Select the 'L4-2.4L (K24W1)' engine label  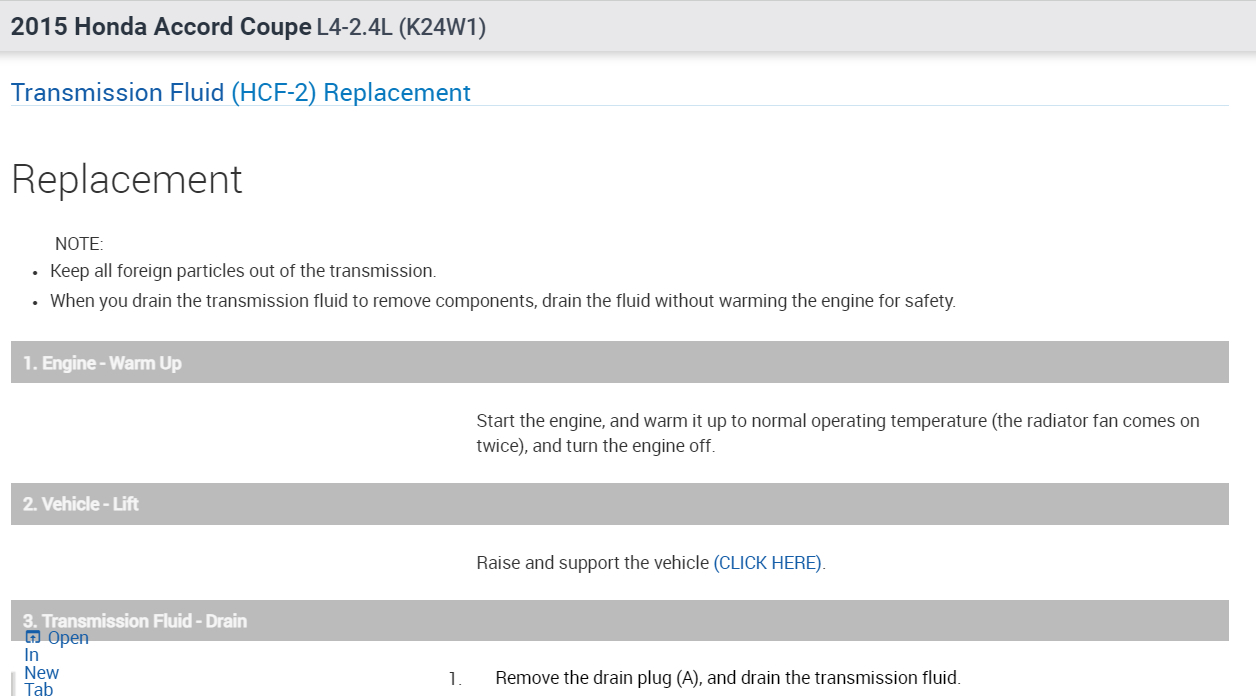click(x=401, y=27)
